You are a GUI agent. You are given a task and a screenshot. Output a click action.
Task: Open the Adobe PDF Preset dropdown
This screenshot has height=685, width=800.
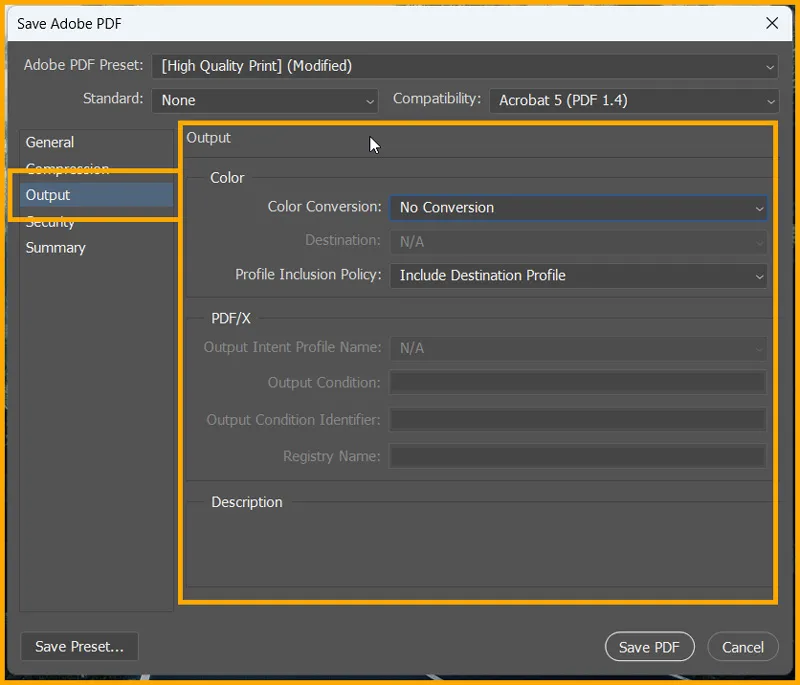point(465,66)
